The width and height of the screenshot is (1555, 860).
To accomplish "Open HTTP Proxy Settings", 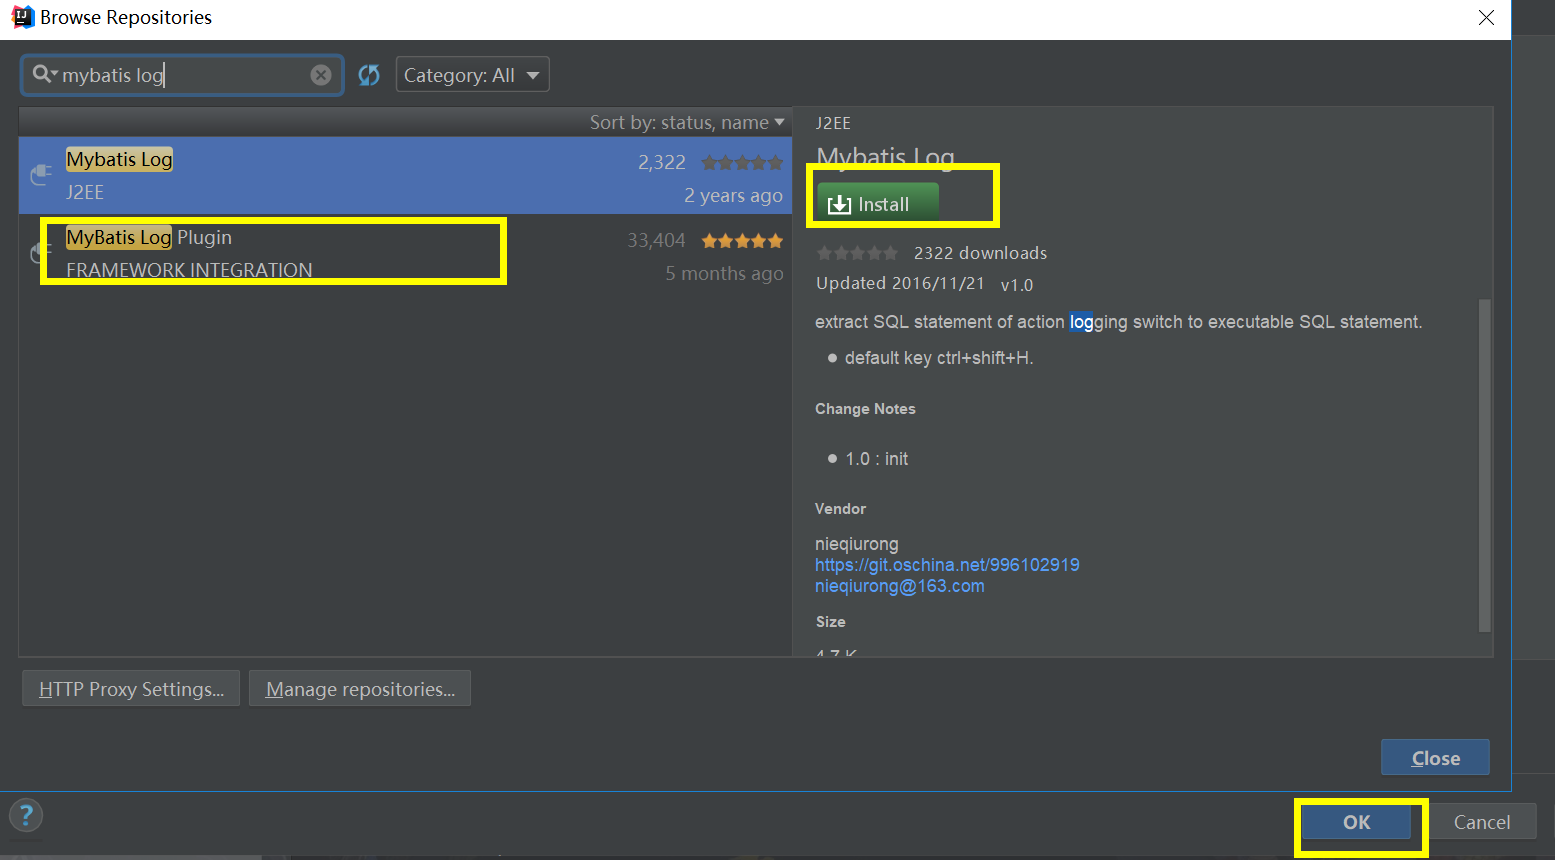I will (131, 689).
